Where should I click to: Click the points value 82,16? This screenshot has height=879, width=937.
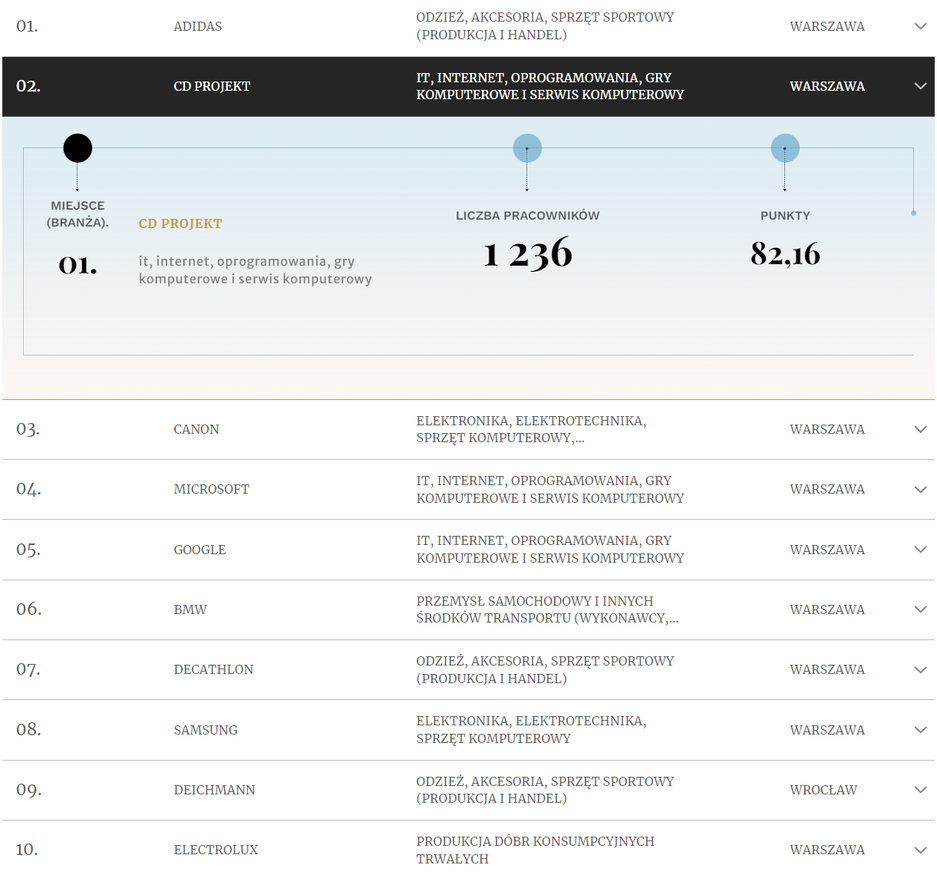[785, 253]
